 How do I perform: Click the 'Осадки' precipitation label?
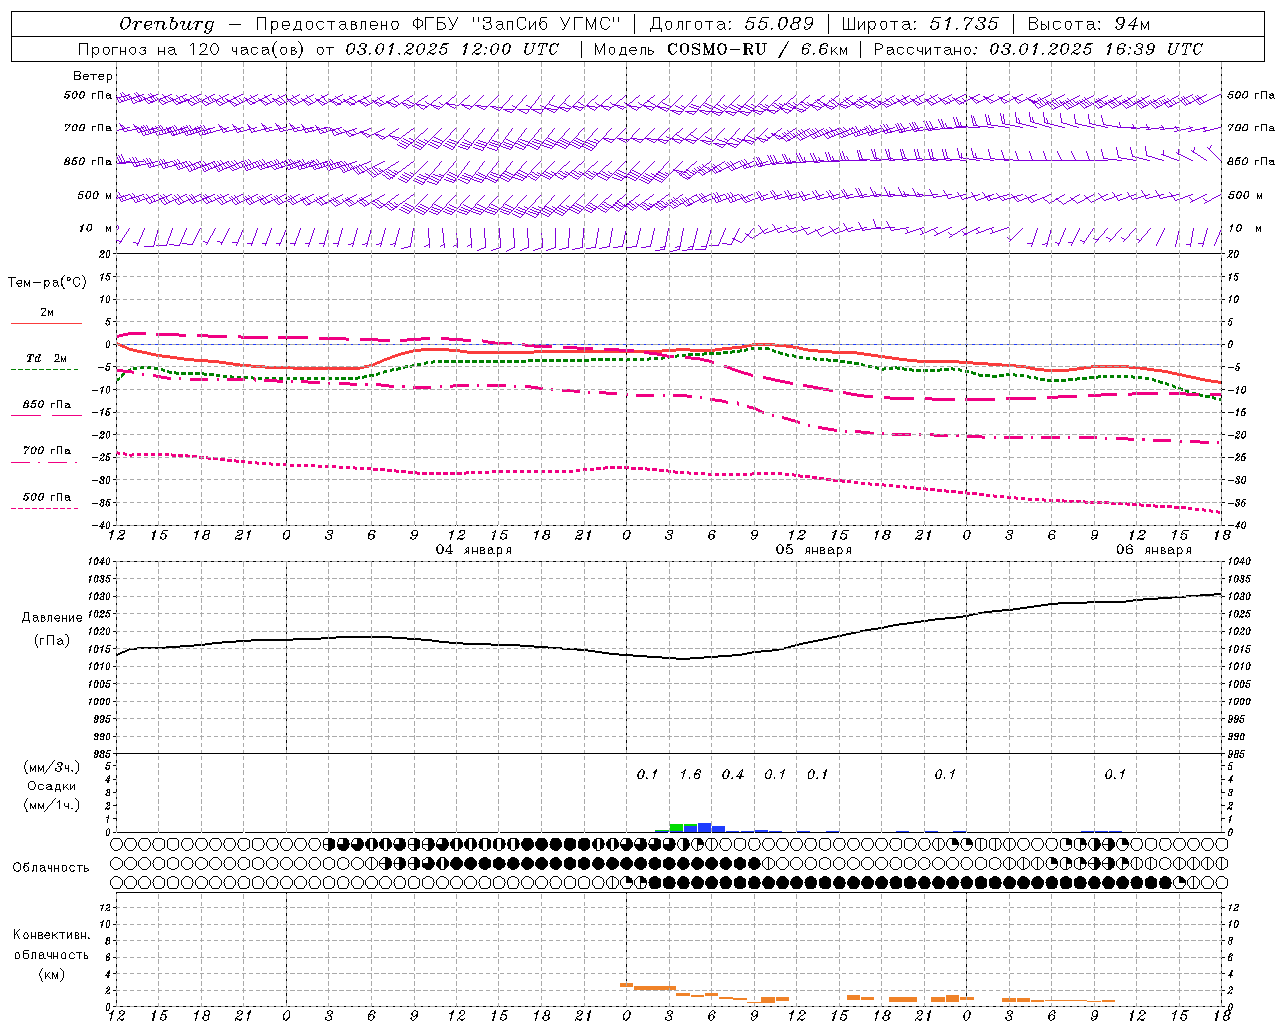[51, 786]
